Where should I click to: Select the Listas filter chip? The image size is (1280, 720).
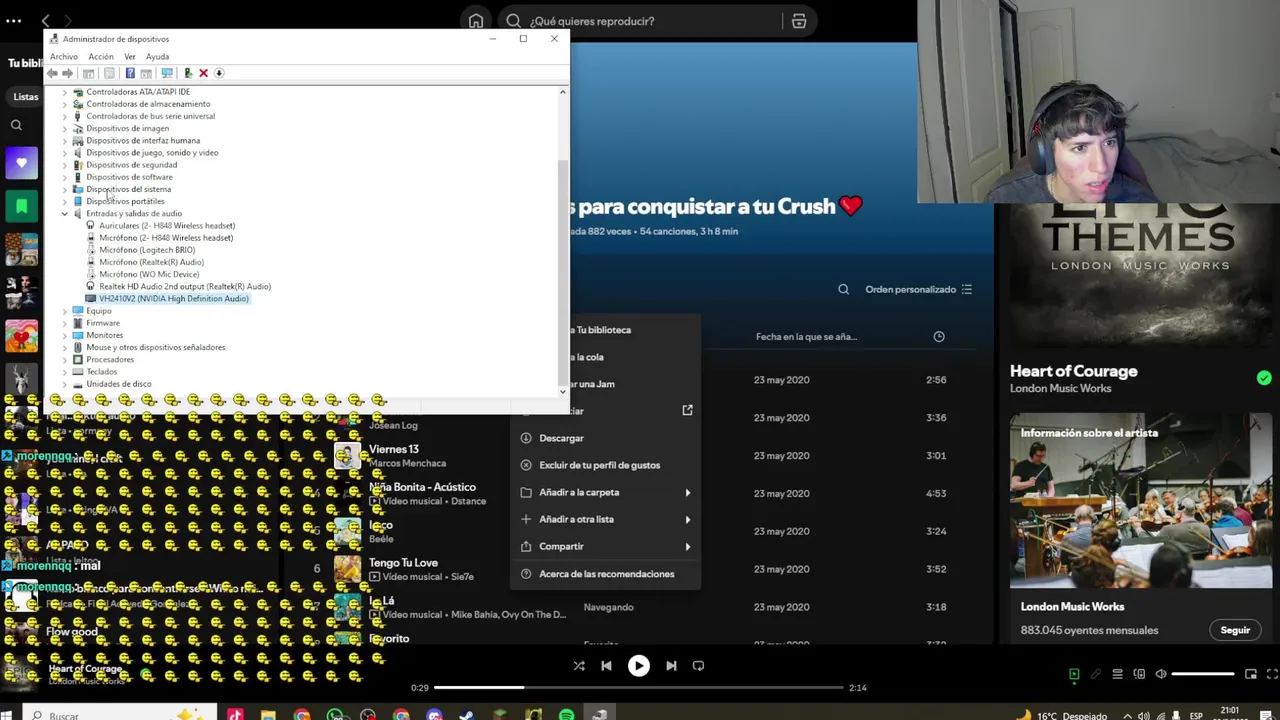point(25,97)
